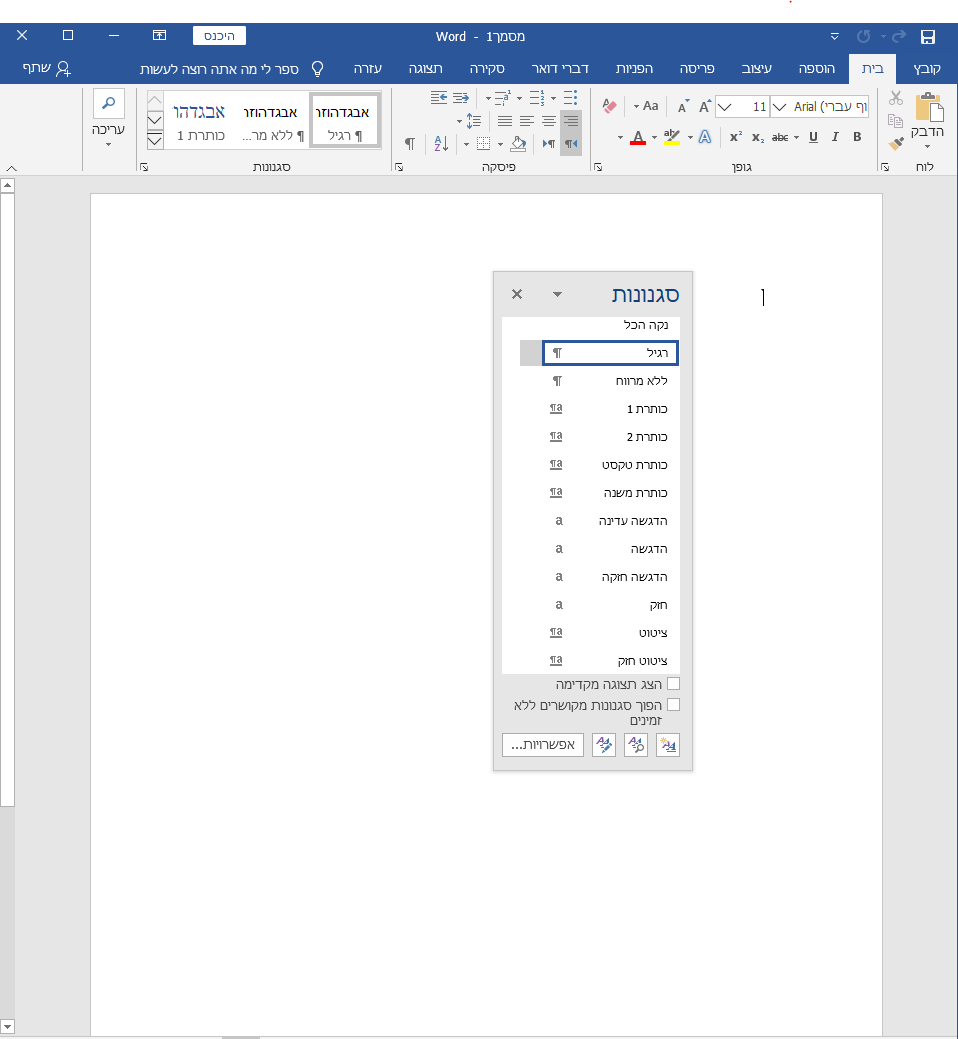Toggle Align Right paragraph button
Image resolution: width=958 pixels, height=1039 pixels.
click(571, 121)
